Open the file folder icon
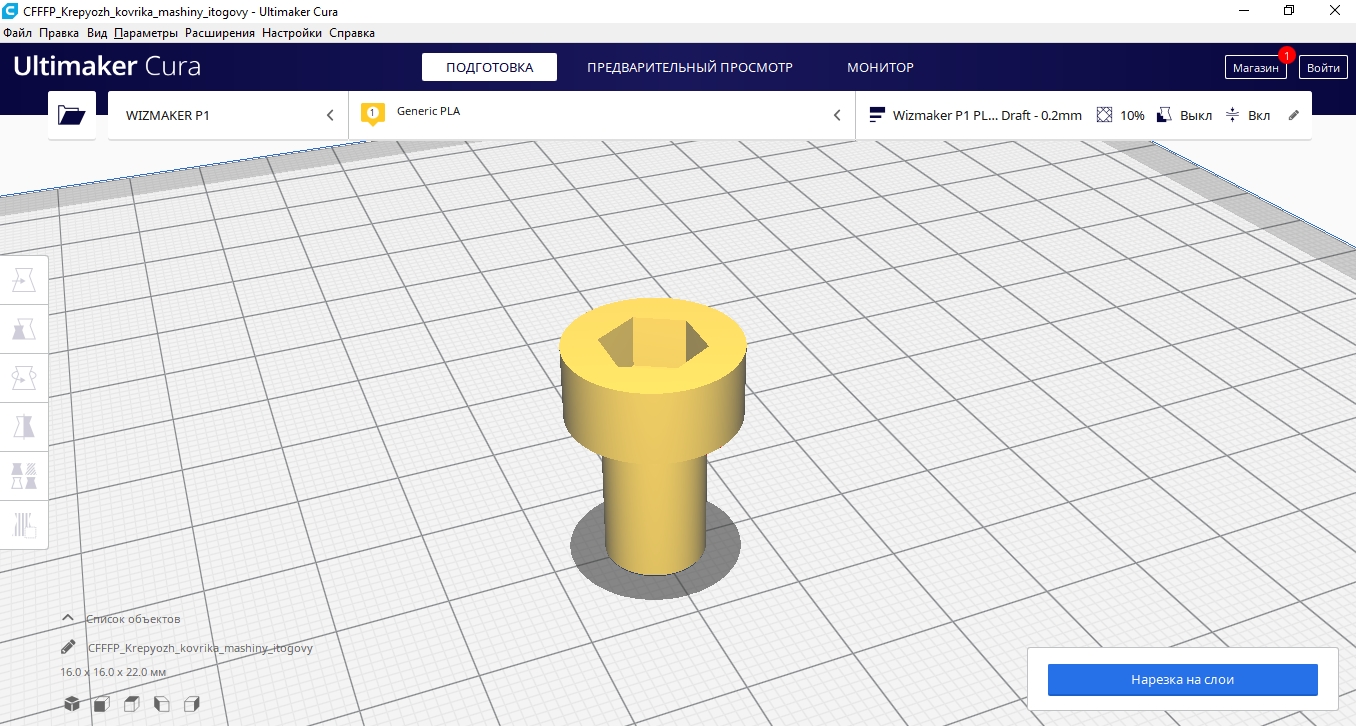Viewport: 1356px width, 726px height. [x=72, y=115]
